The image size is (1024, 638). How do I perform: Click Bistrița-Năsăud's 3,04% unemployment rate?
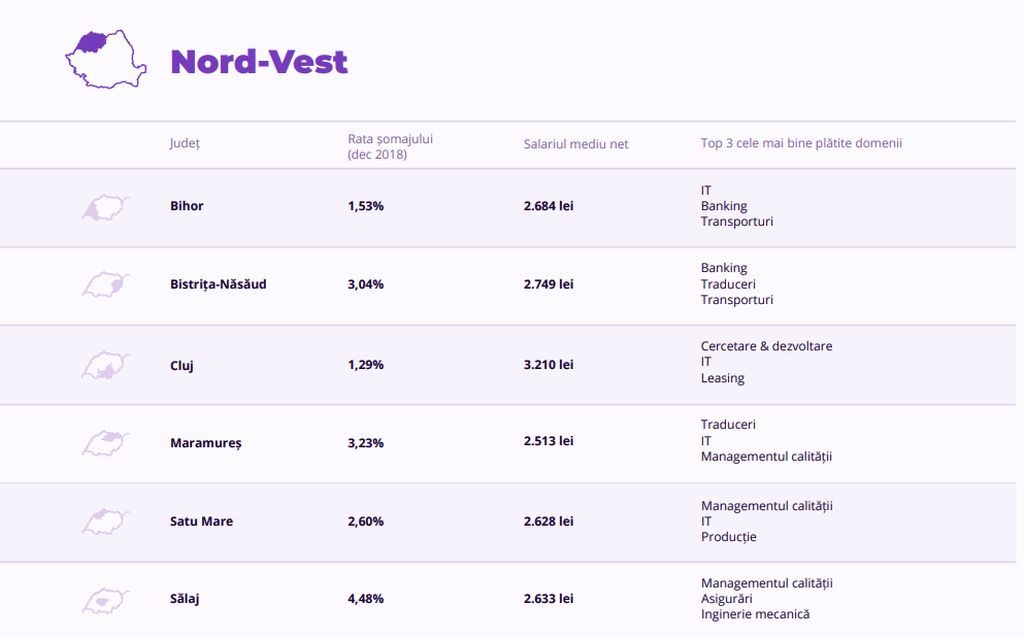coord(366,284)
